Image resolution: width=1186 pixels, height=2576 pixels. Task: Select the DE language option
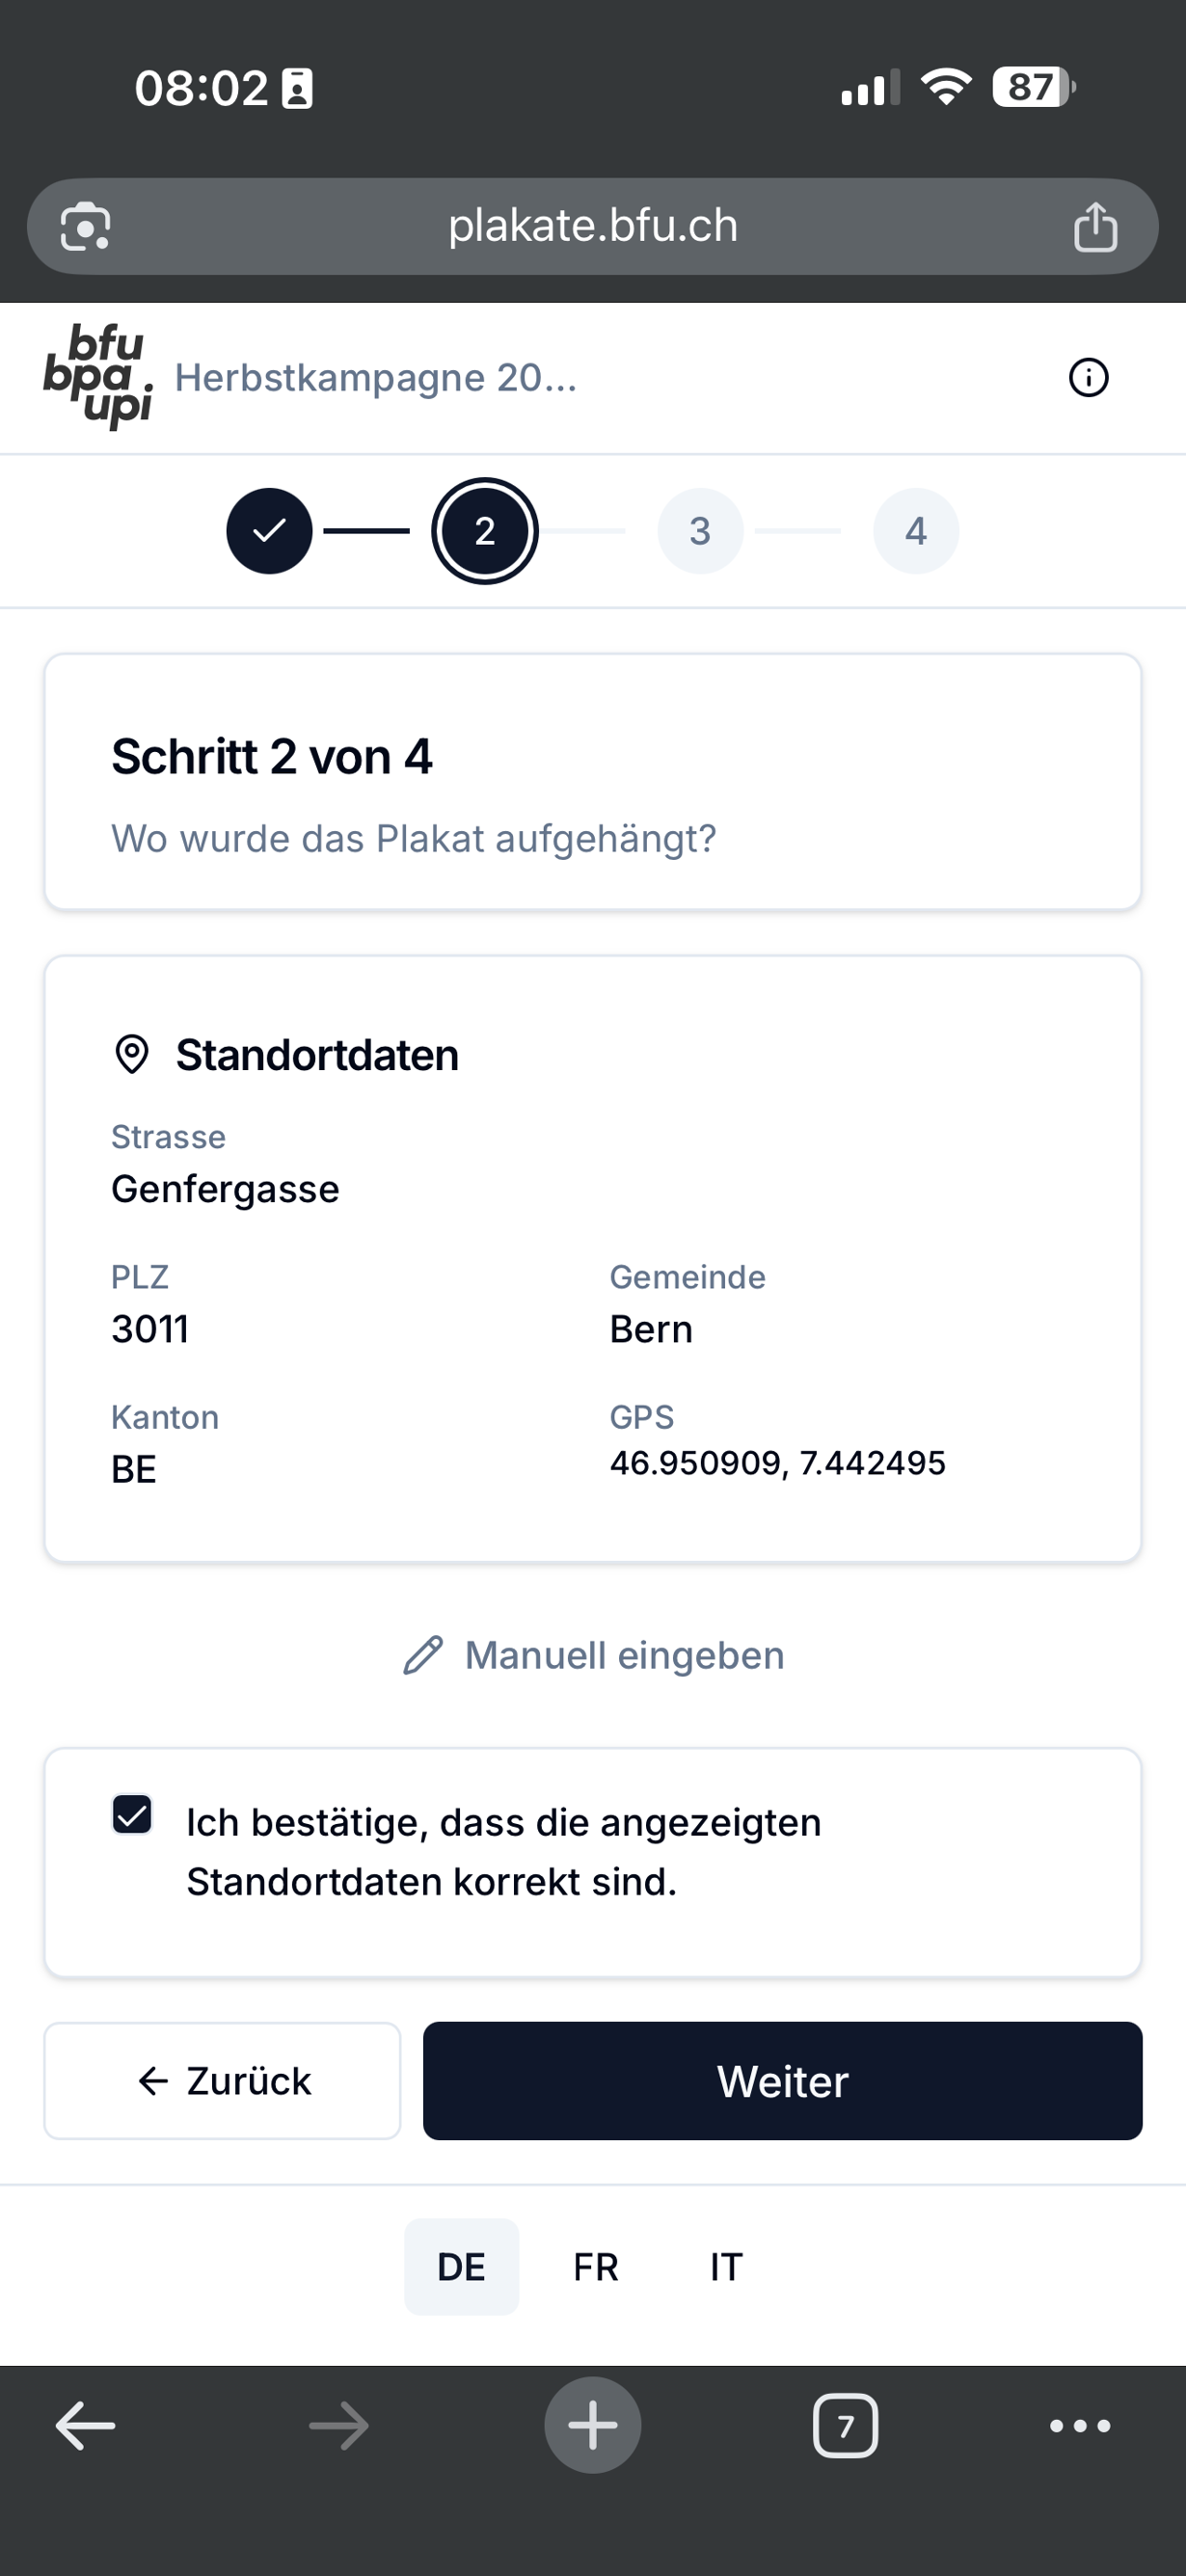click(461, 2267)
